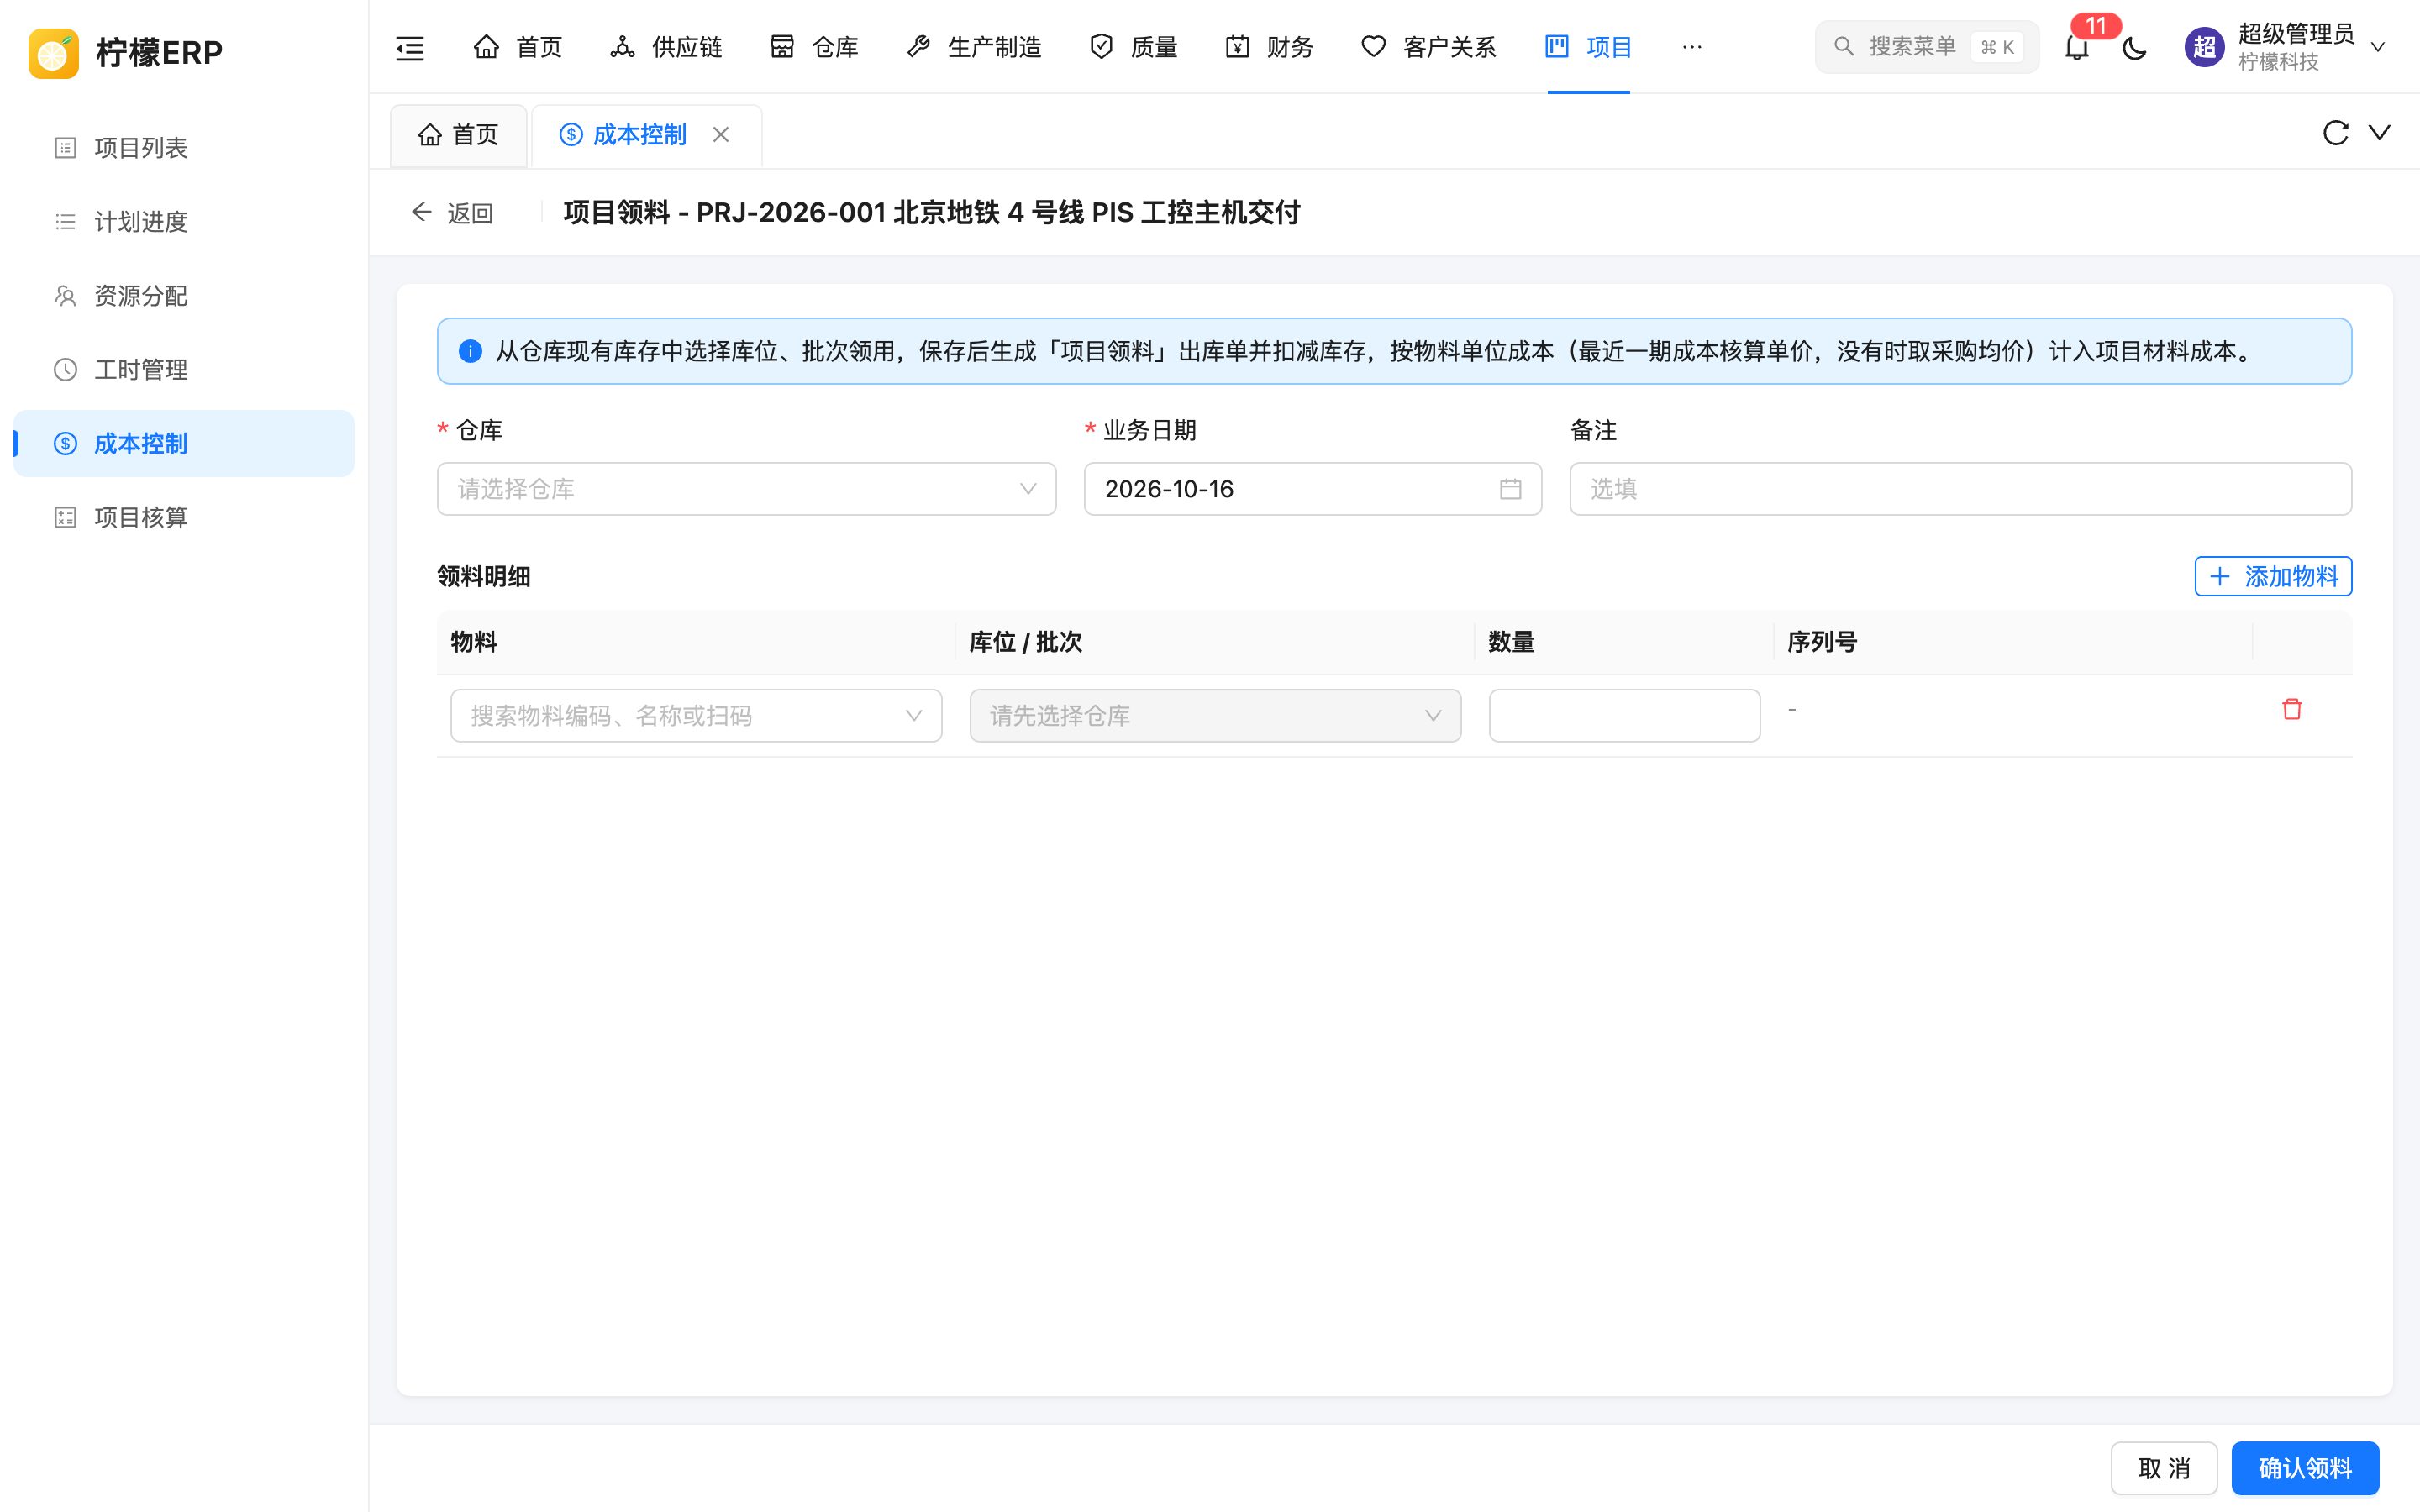Open the calendar icon in 业务日期 field
Image resolution: width=2420 pixels, height=1512 pixels.
(x=1510, y=489)
